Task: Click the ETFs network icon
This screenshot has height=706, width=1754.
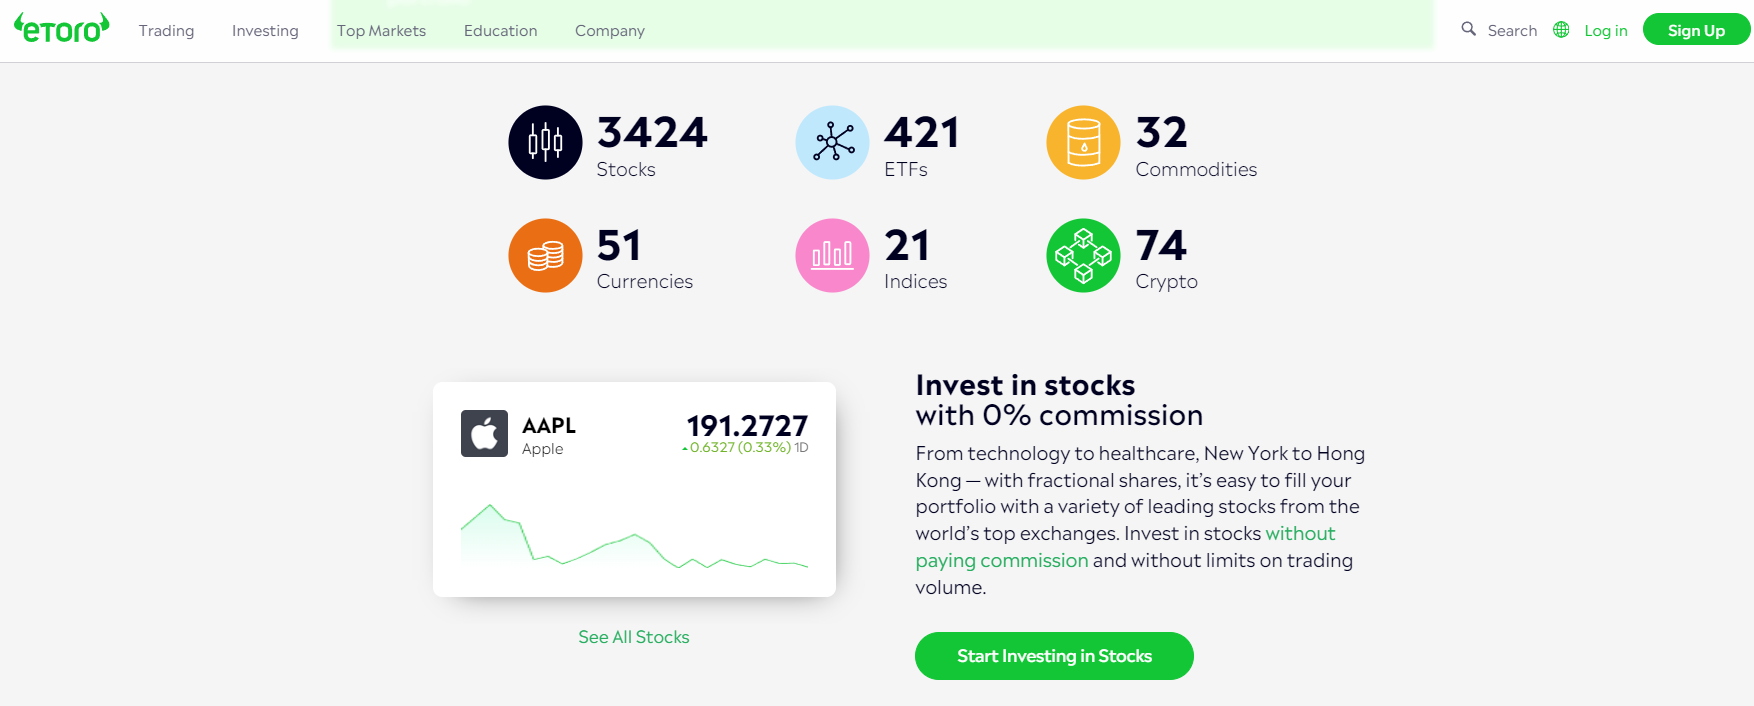Action: [832, 142]
